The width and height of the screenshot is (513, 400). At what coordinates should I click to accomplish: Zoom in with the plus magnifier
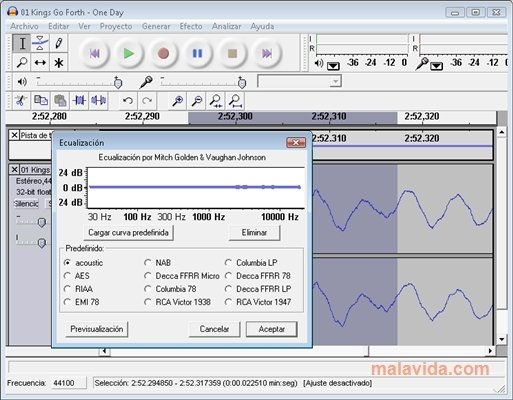(x=177, y=100)
